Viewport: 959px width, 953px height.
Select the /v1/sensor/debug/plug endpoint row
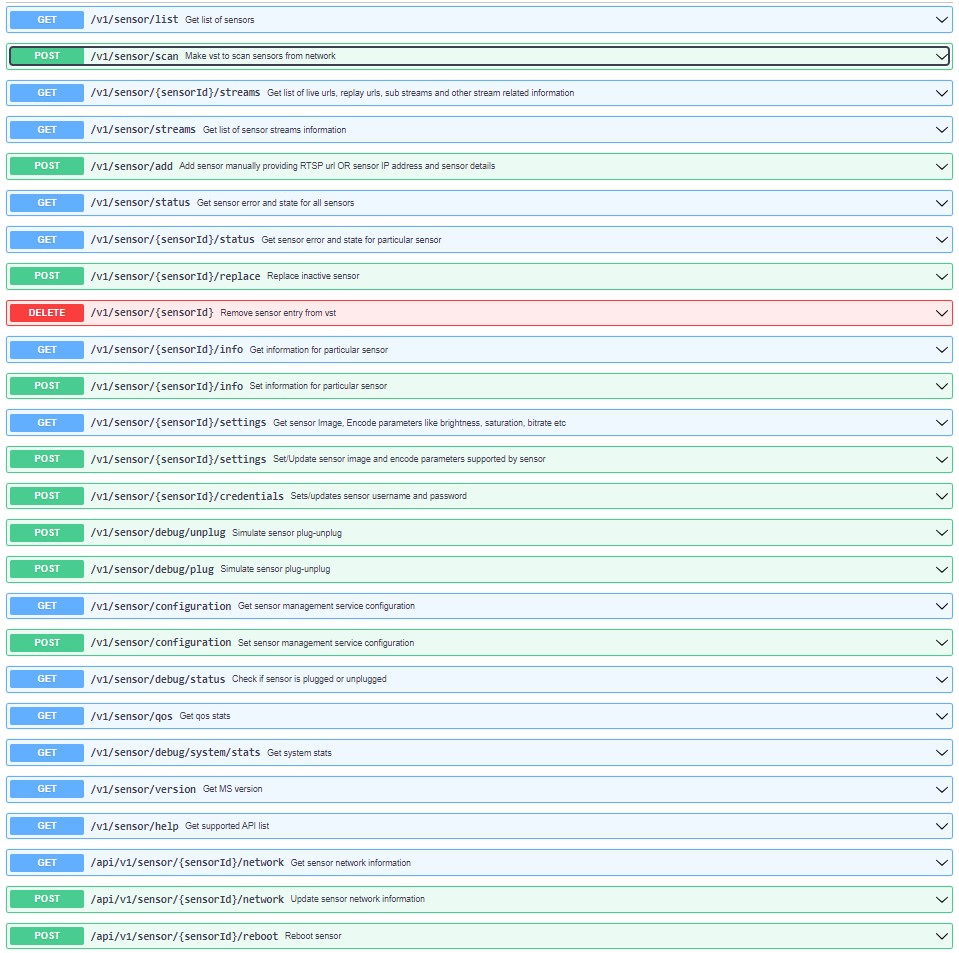click(480, 569)
